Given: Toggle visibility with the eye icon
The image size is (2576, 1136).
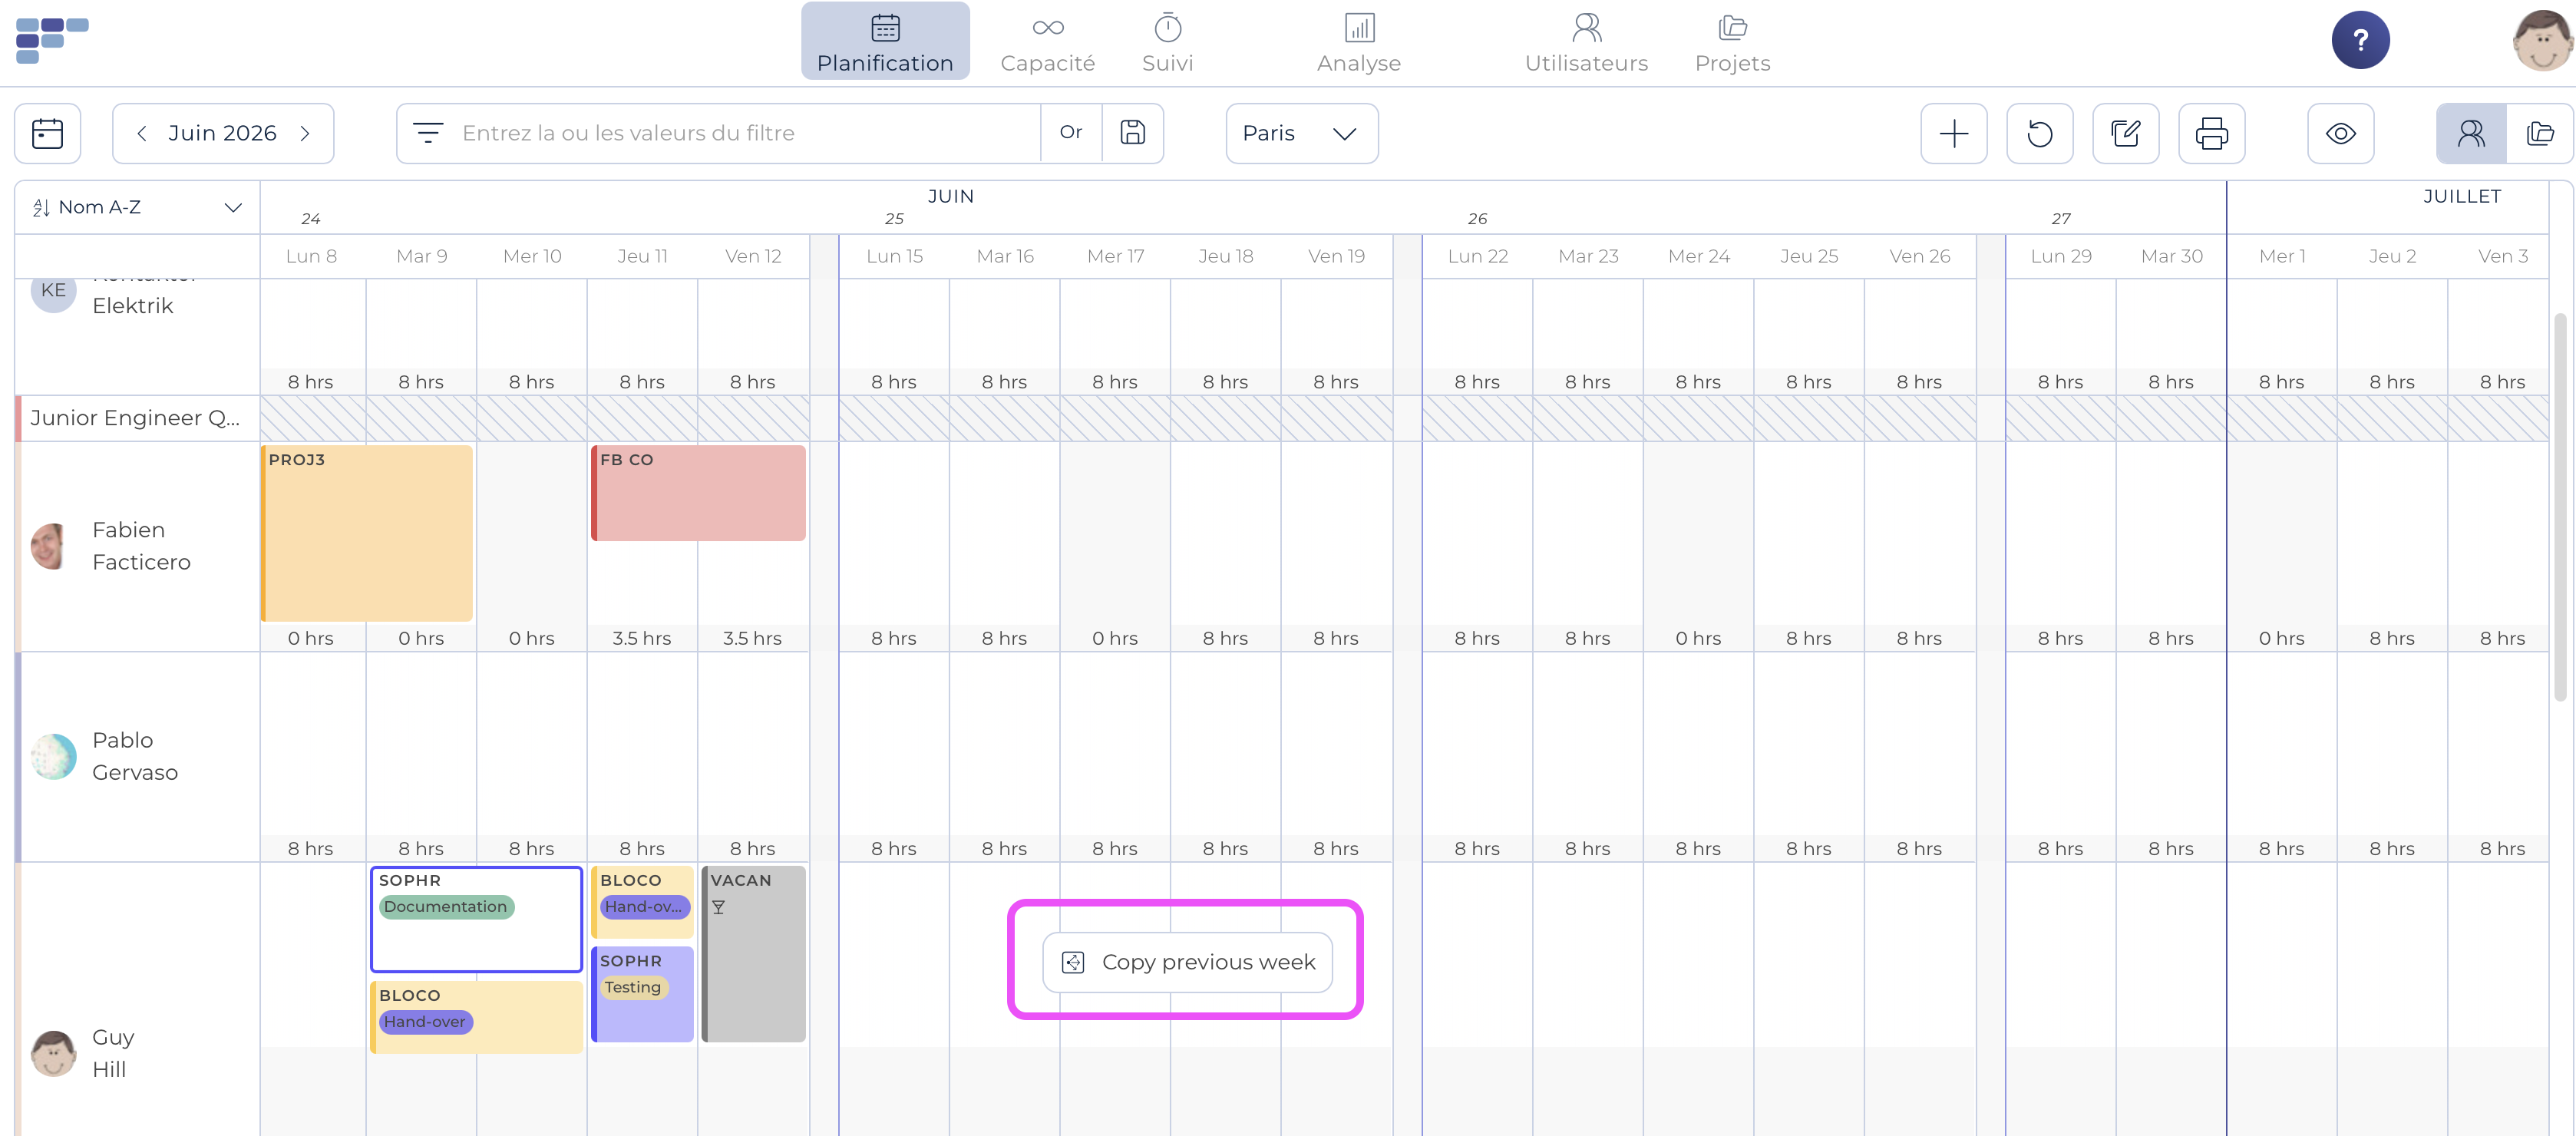Looking at the screenshot, I should 2340,133.
